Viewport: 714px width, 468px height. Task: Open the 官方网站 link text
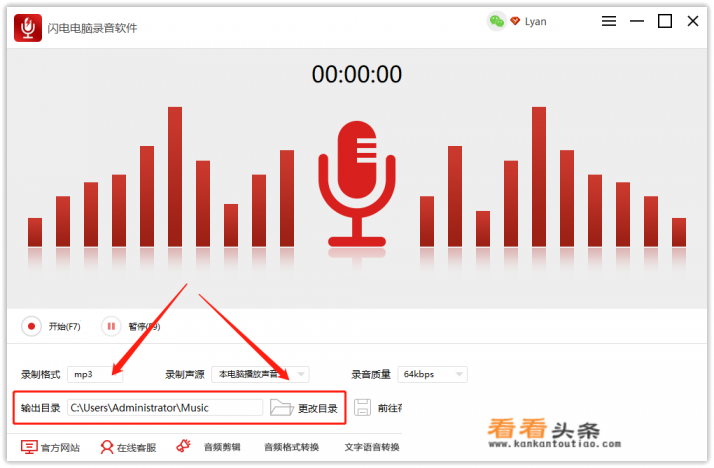point(60,448)
